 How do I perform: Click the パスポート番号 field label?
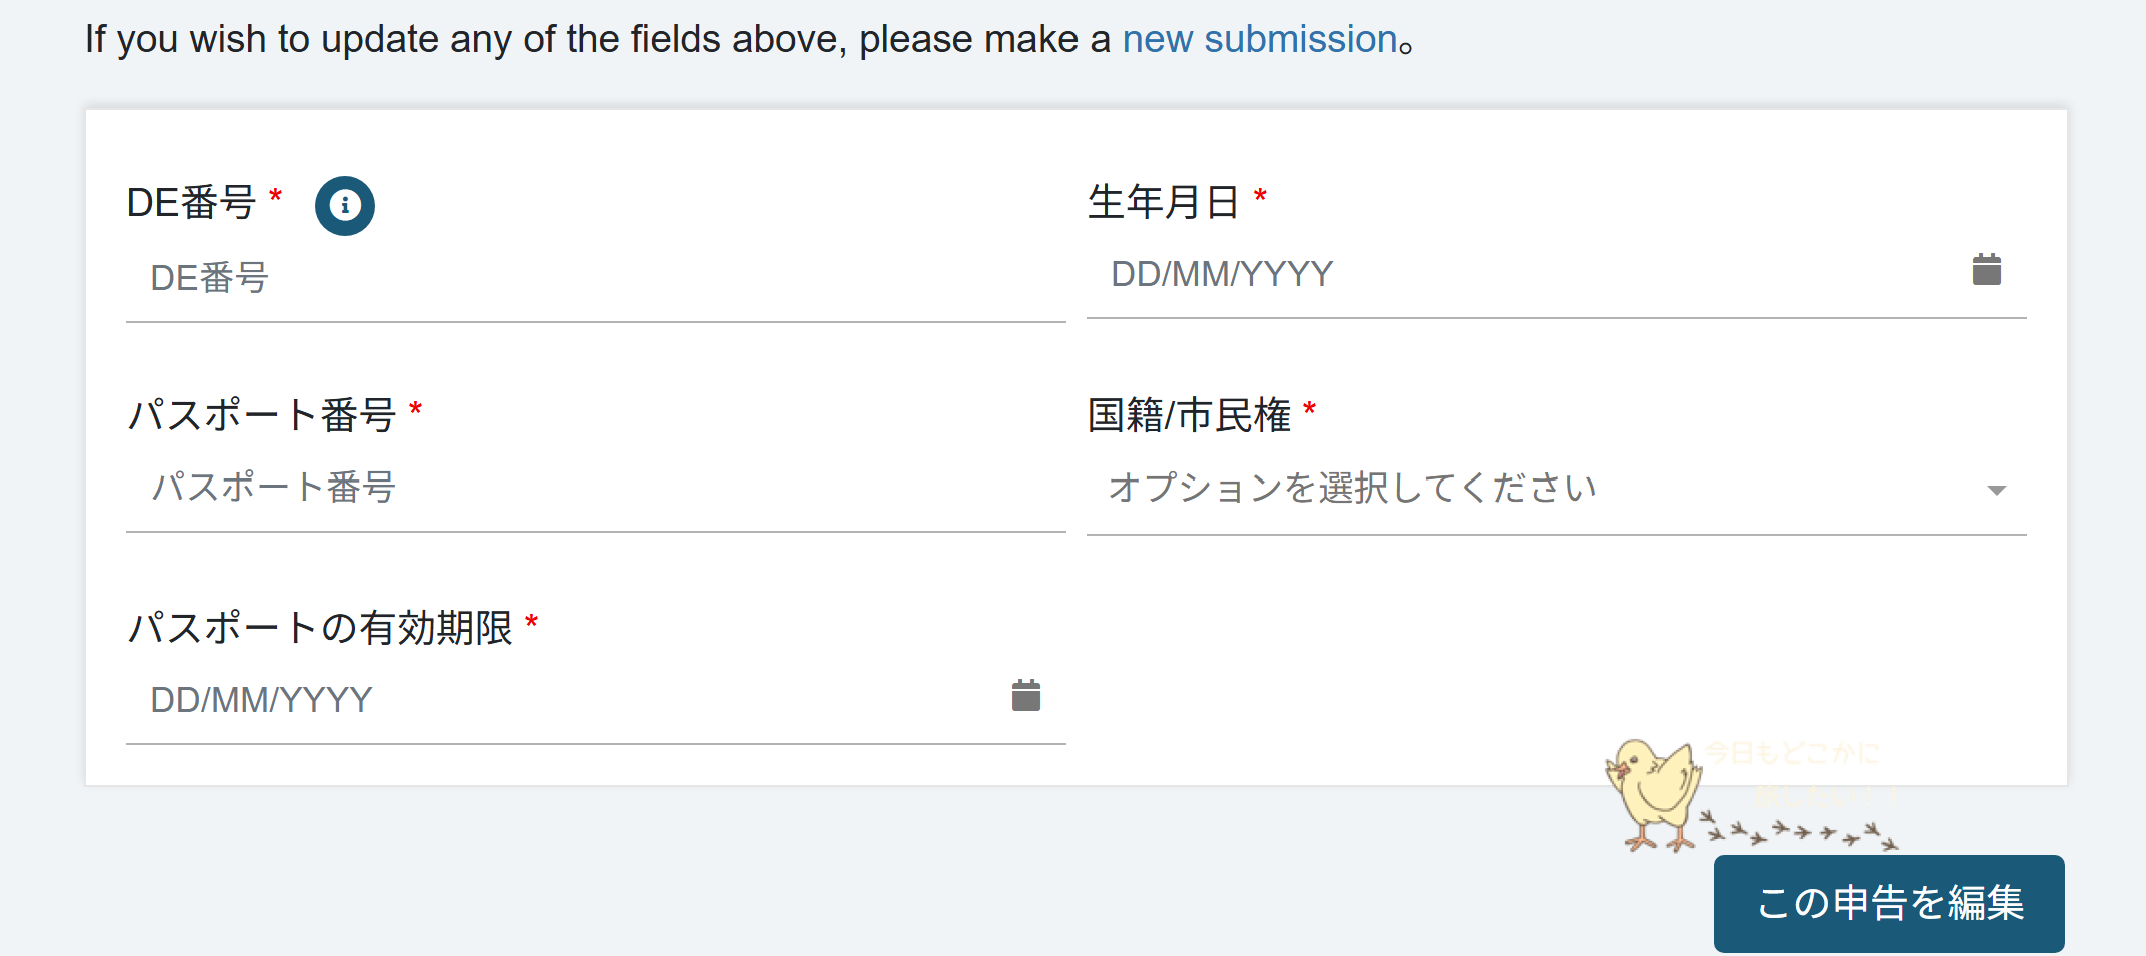(262, 415)
